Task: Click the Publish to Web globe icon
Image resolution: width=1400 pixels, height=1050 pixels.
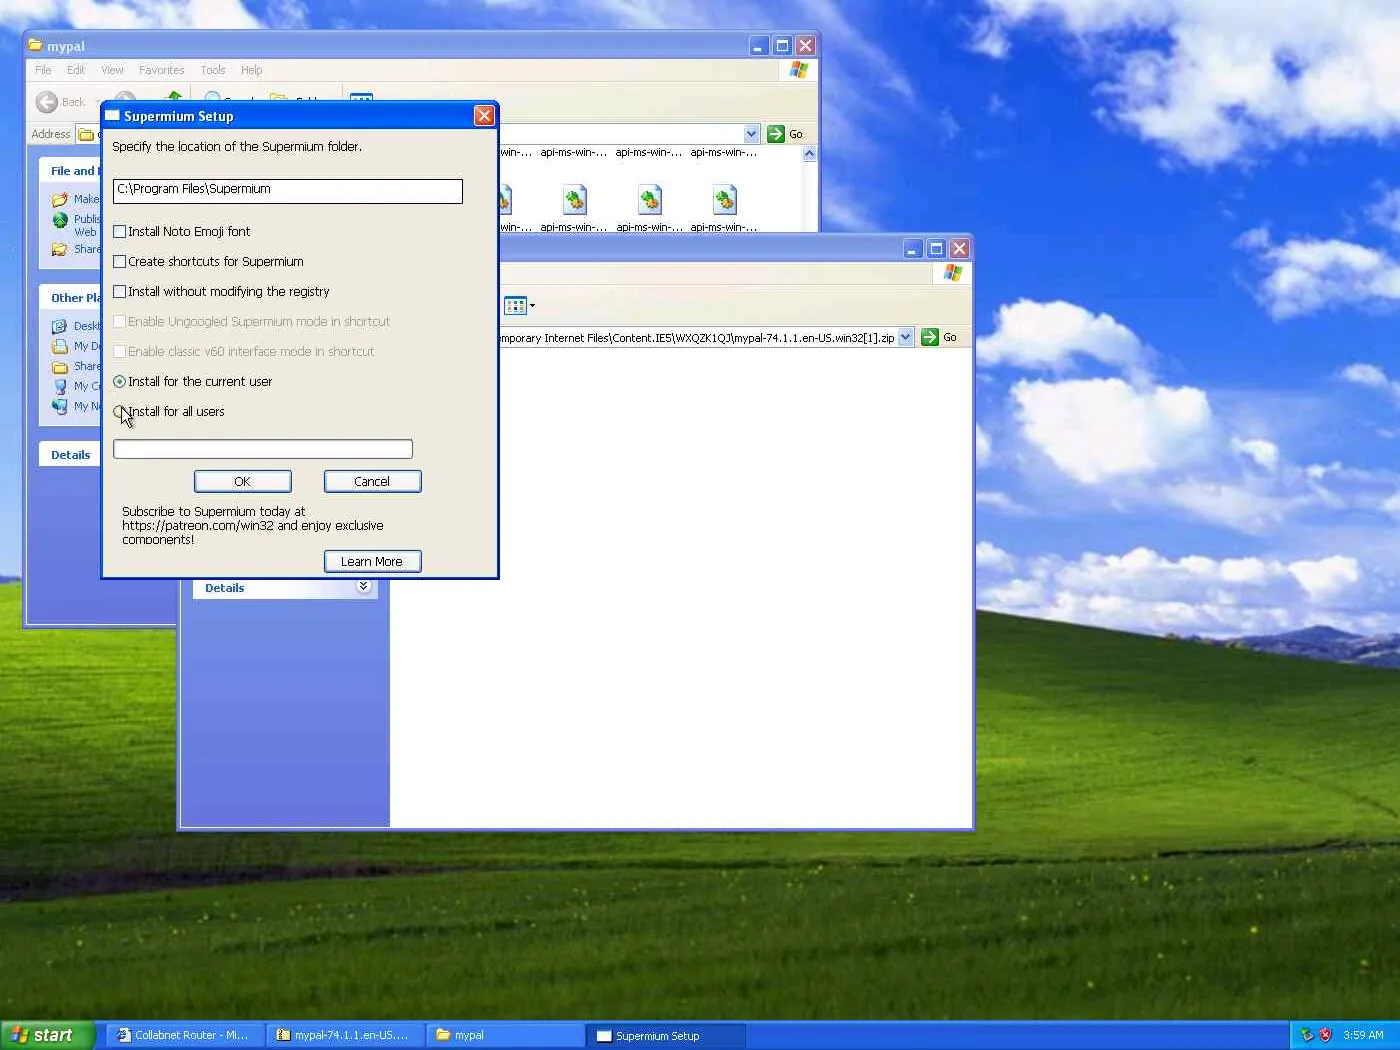Action: [60, 220]
